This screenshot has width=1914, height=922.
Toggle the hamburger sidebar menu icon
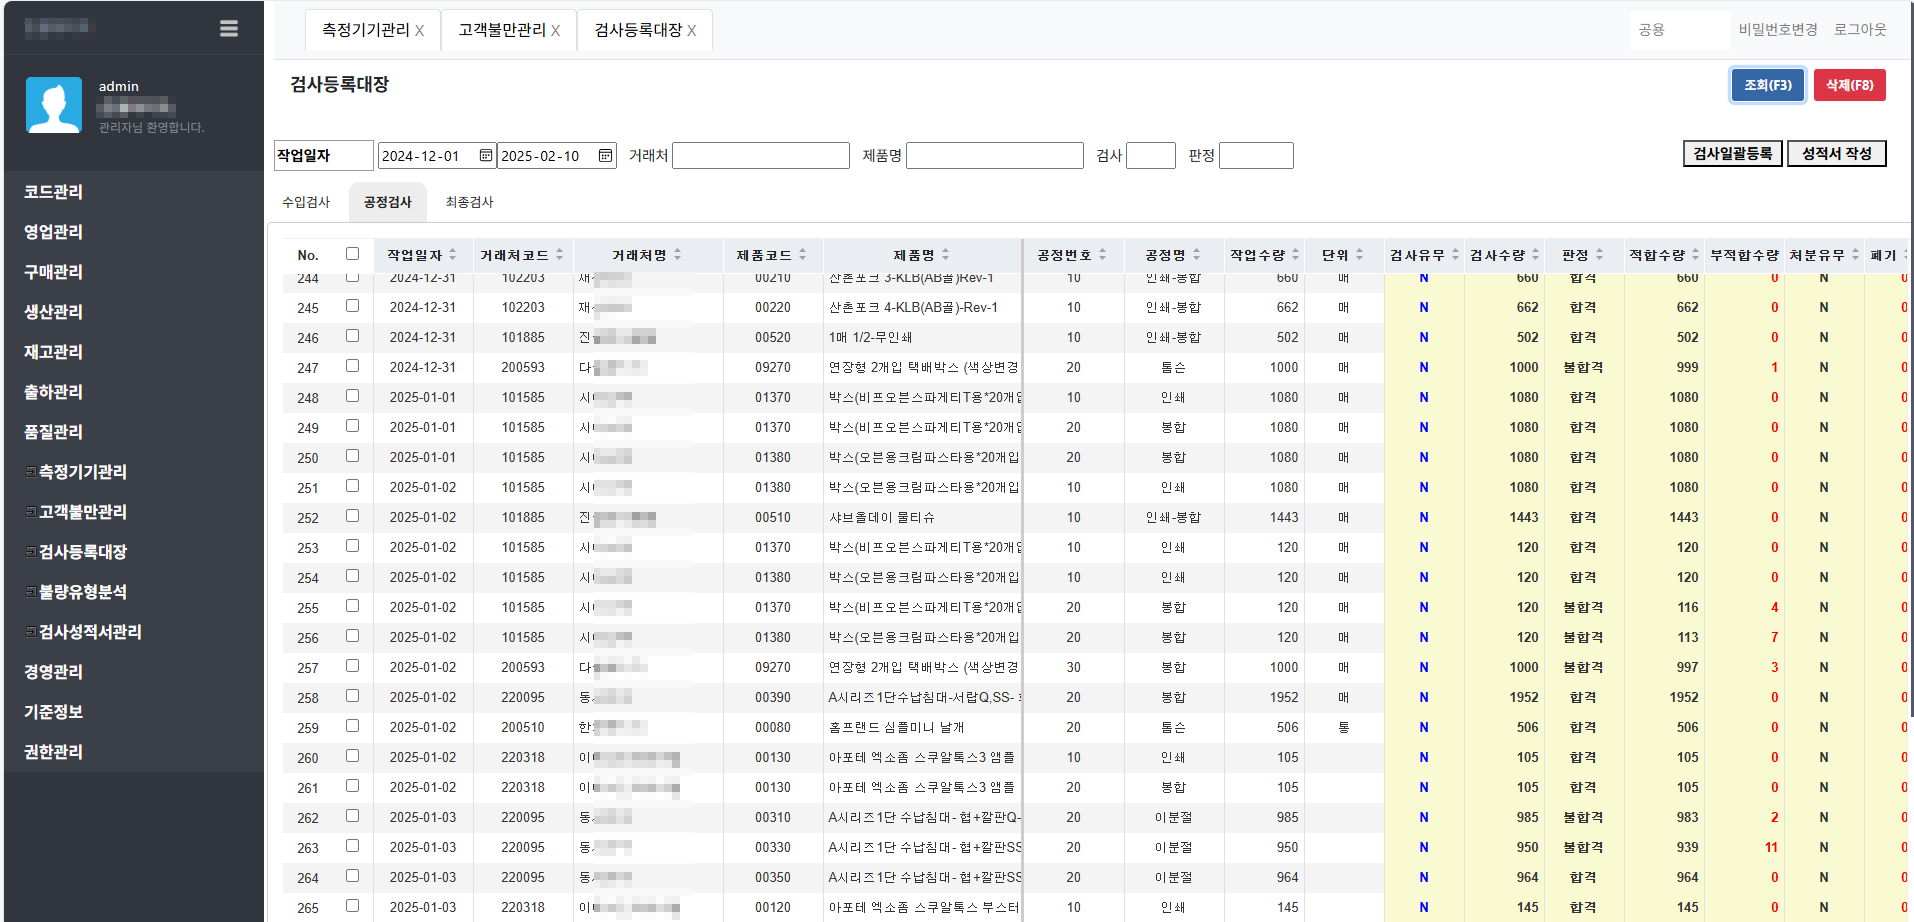tap(229, 28)
